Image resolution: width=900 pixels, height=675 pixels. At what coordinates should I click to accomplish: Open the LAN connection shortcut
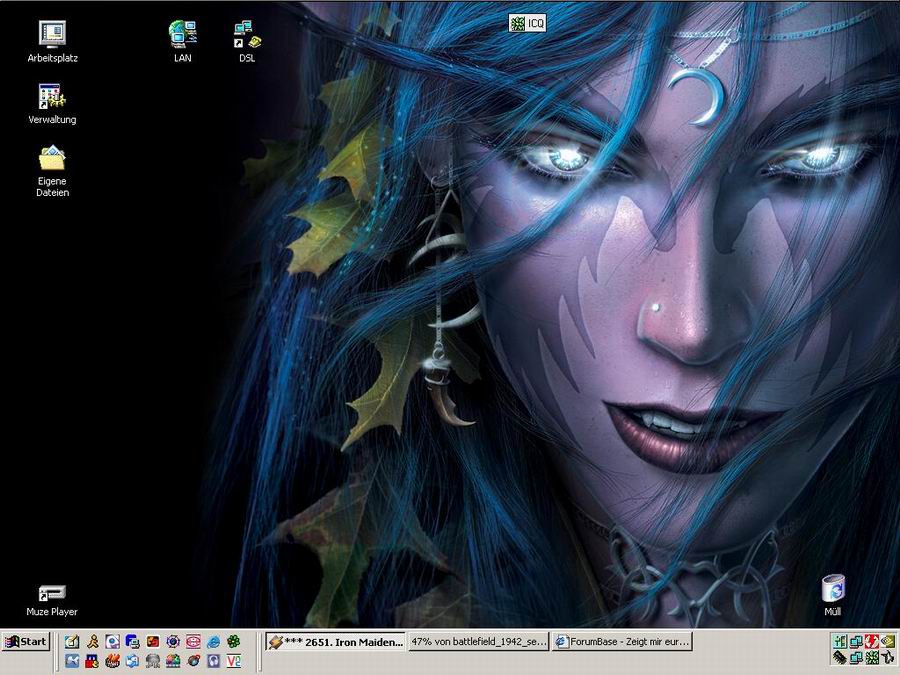coord(183,41)
